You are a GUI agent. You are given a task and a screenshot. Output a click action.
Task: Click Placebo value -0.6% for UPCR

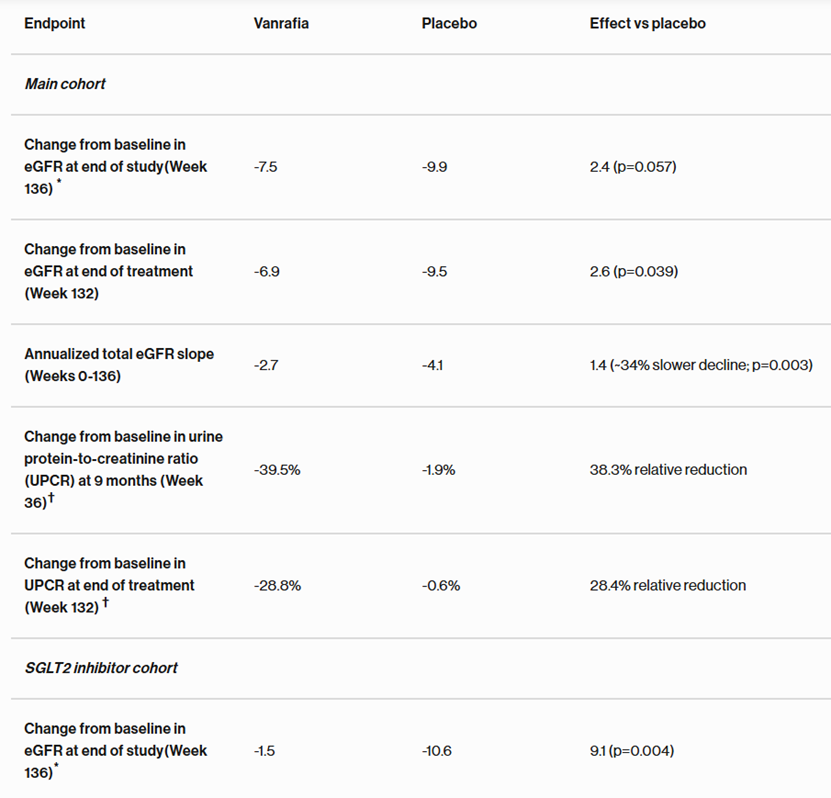point(441,586)
